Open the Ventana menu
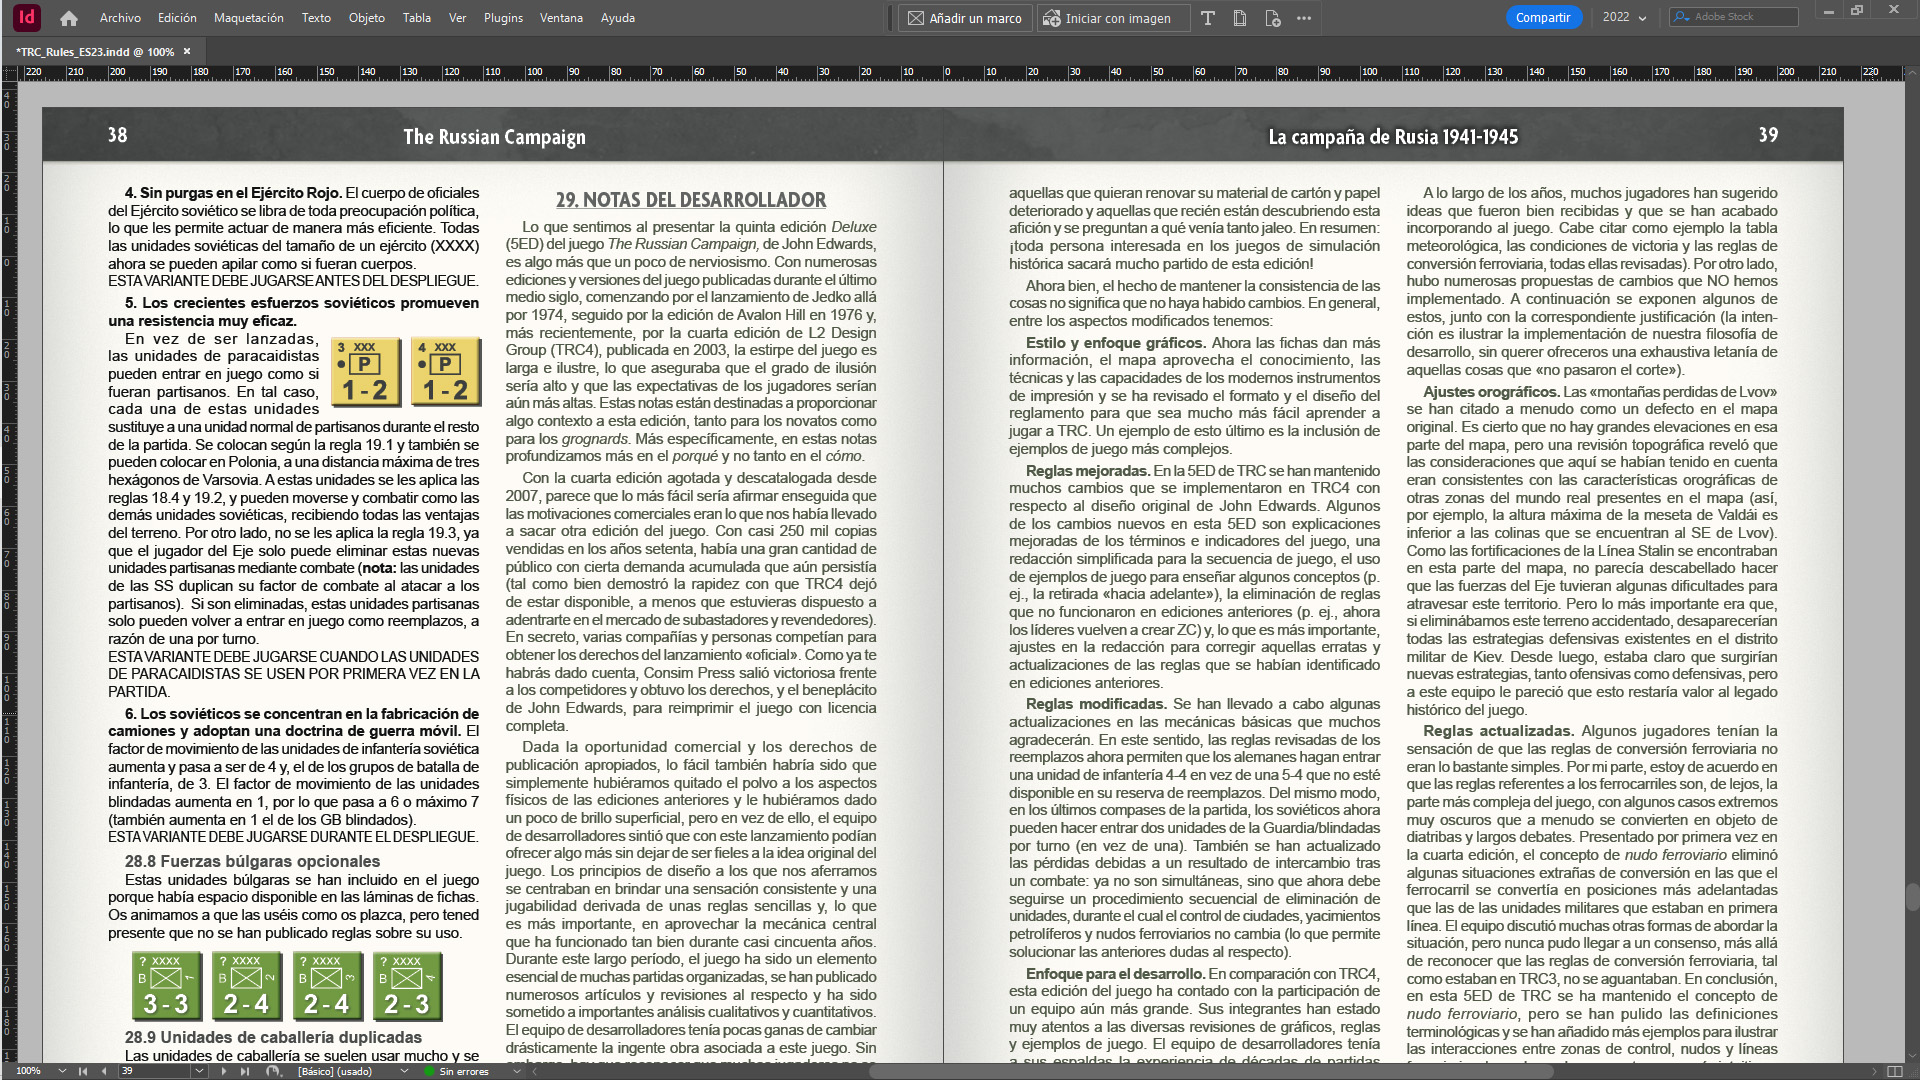The height and width of the screenshot is (1080, 1920). [x=561, y=18]
